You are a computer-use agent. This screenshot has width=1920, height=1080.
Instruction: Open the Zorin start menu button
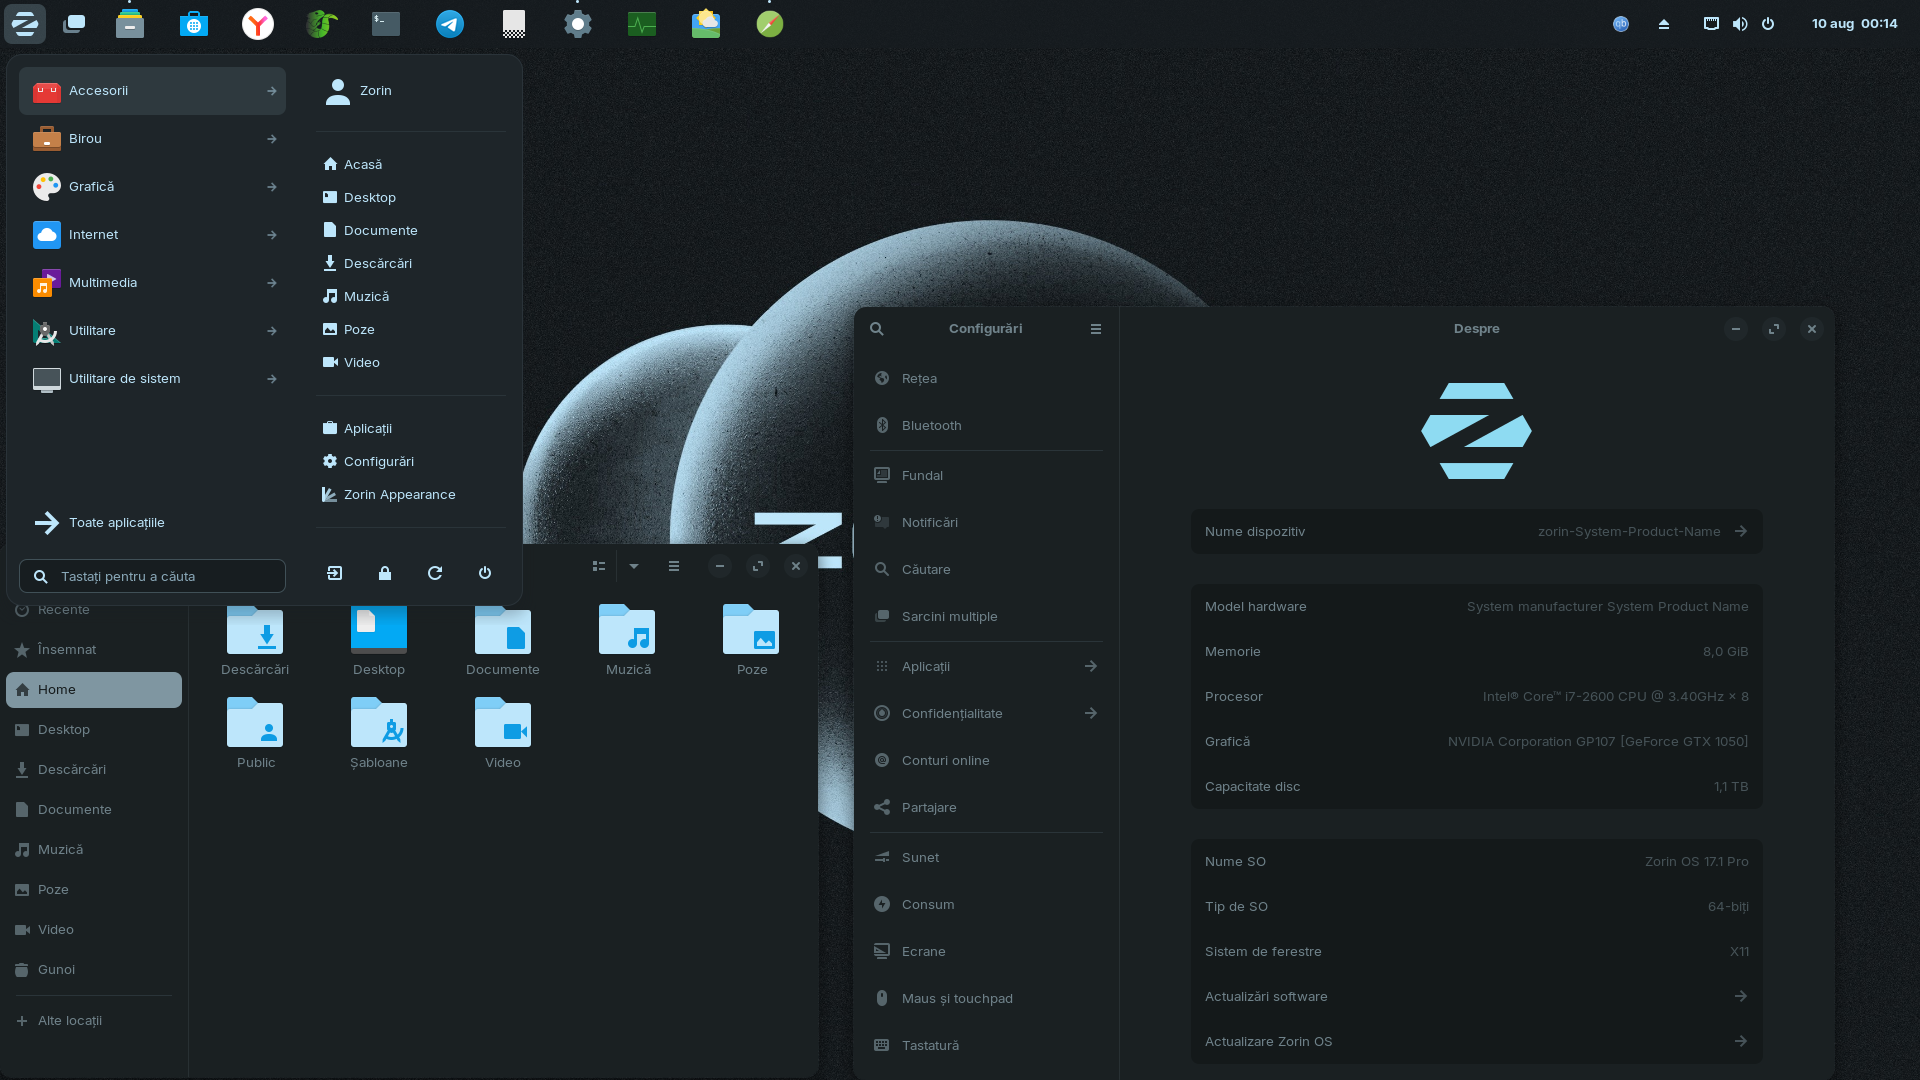[x=25, y=24]
